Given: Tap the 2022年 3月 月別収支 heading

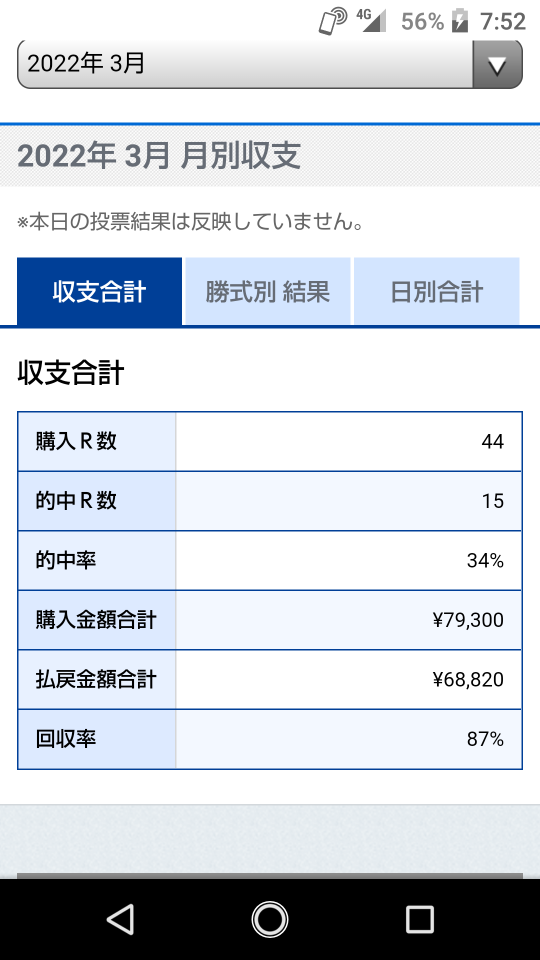Looking at the screenshot, I should pyautogui.click(x=159, y=157).
